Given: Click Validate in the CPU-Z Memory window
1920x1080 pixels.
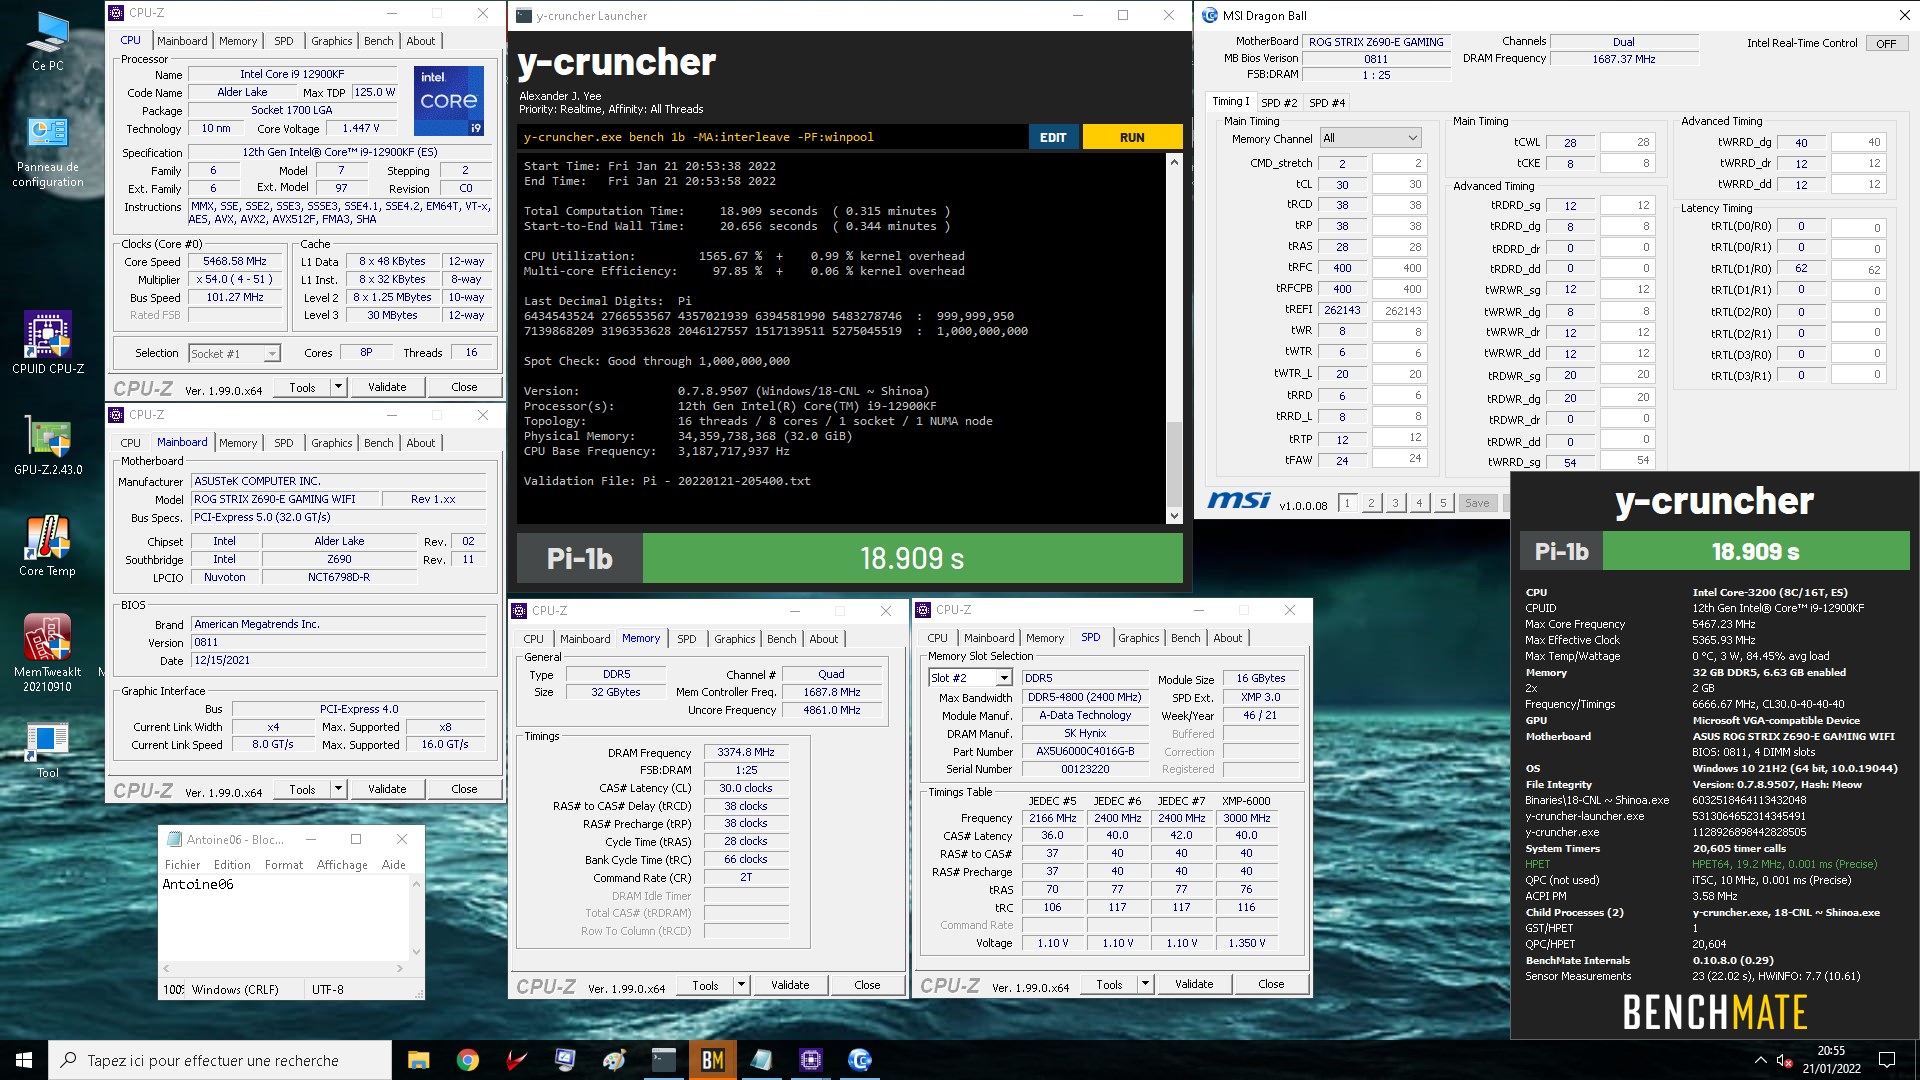Looking at the screenshot, I should click(790, 985).
